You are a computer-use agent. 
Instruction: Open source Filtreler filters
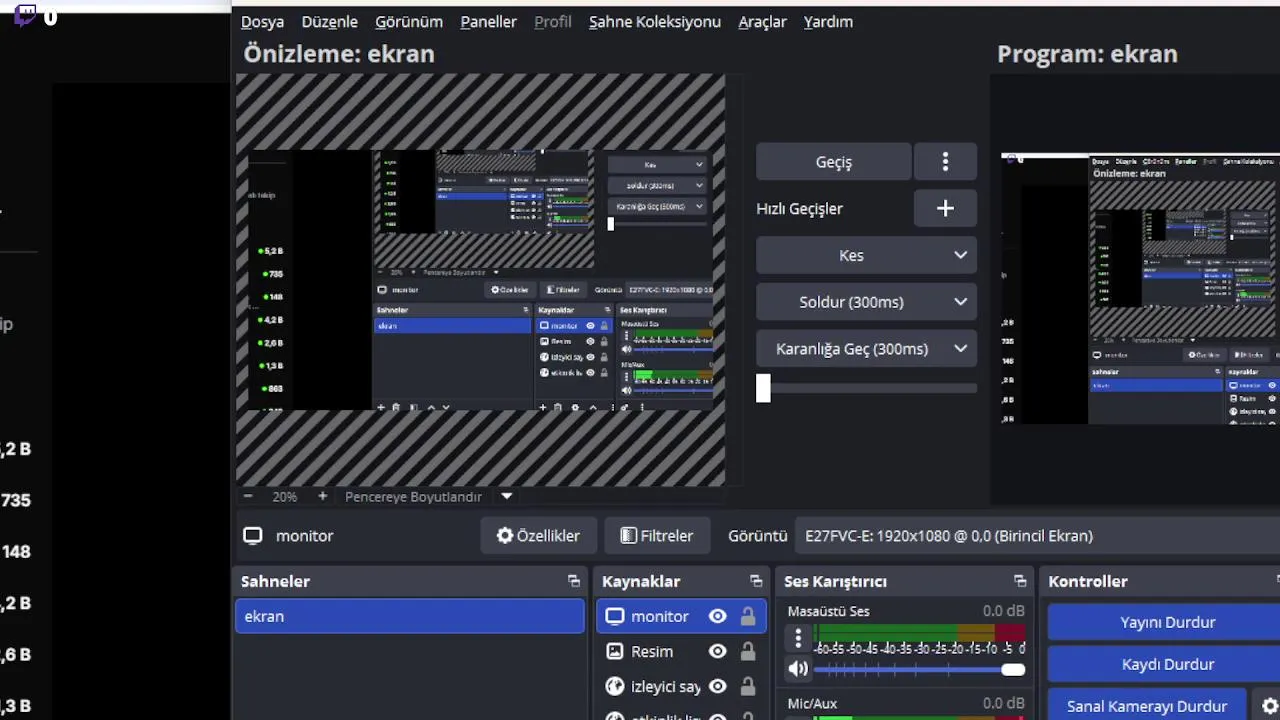pyautogui.click(x=656, y=536)
